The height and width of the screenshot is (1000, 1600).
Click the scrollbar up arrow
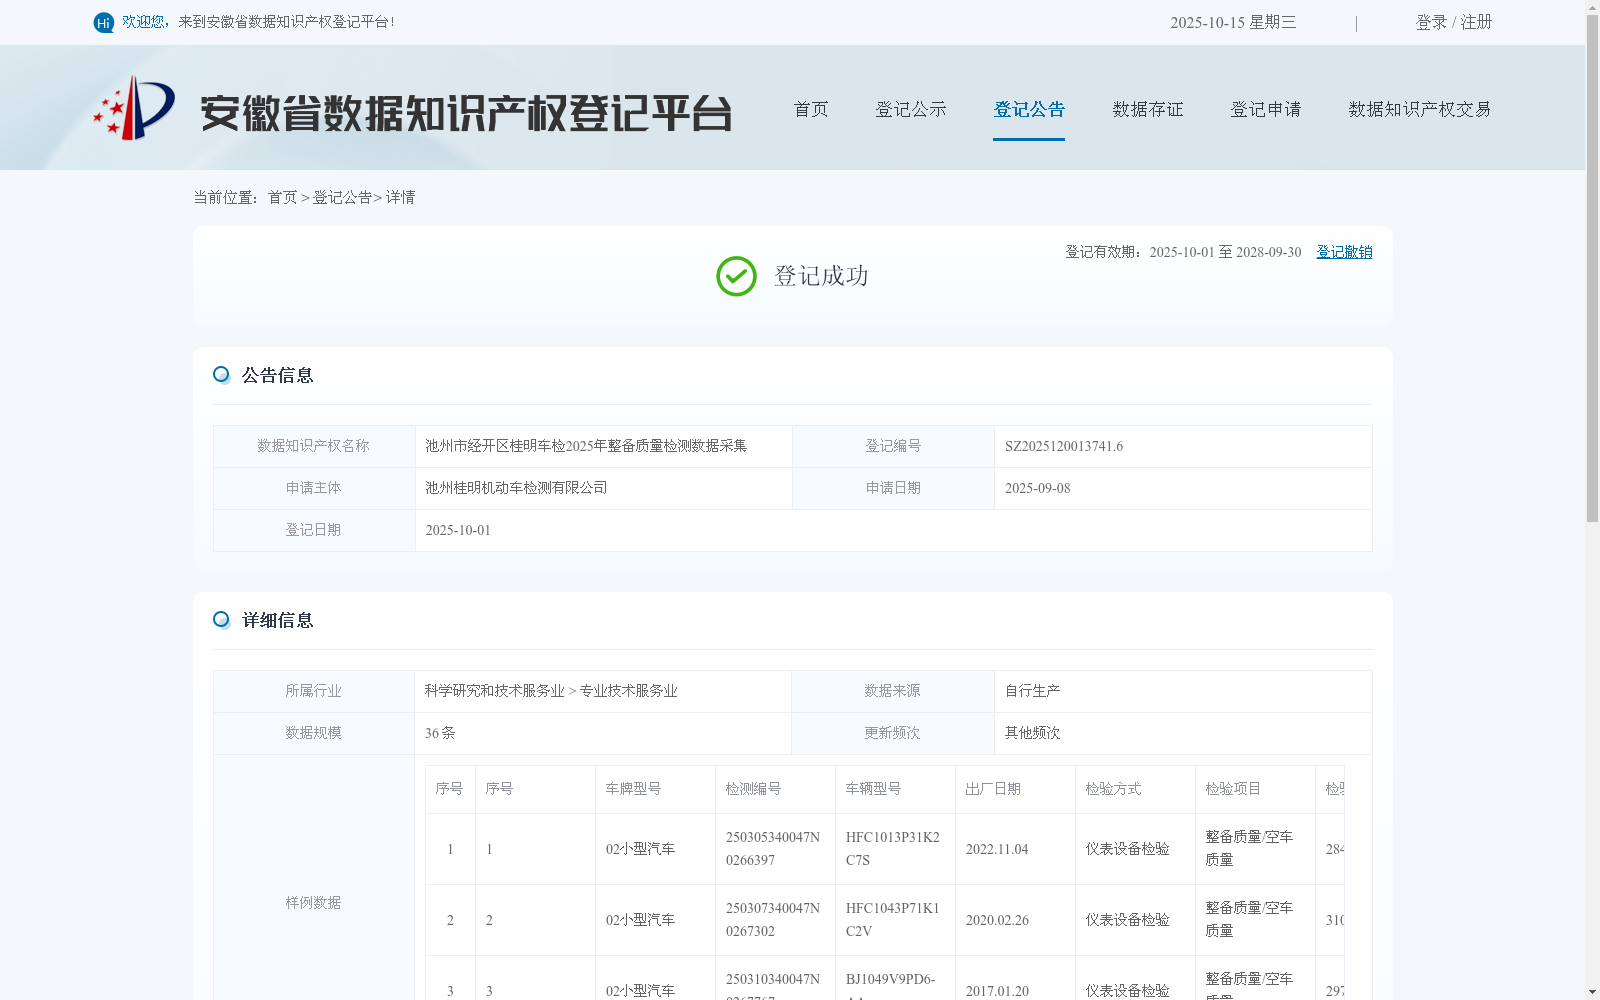1592,6
